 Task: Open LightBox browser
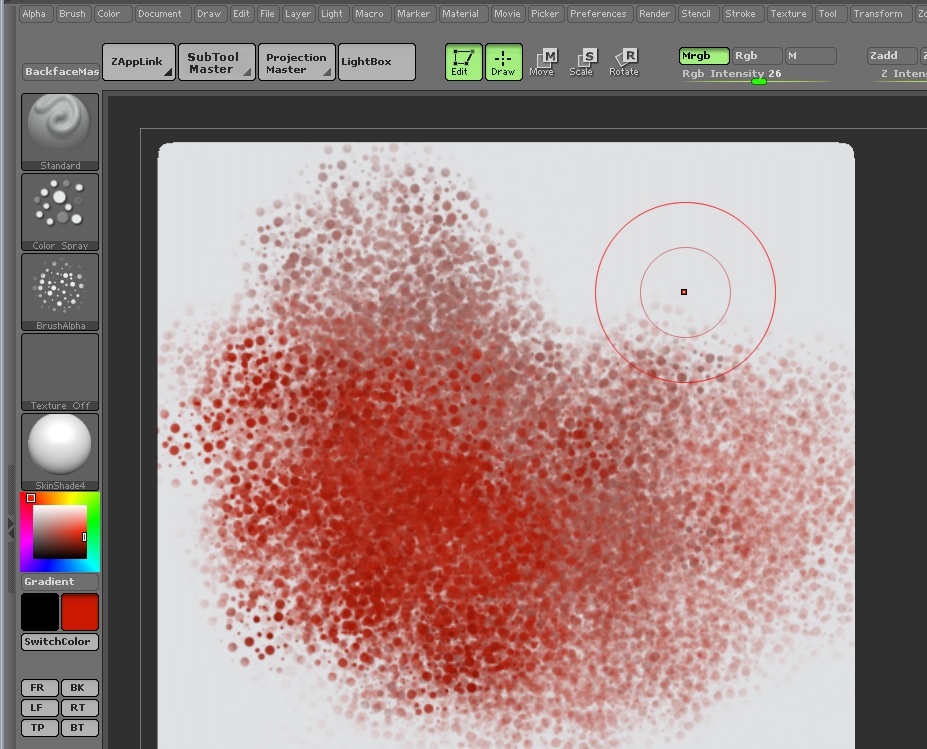[x=376, y=62]
